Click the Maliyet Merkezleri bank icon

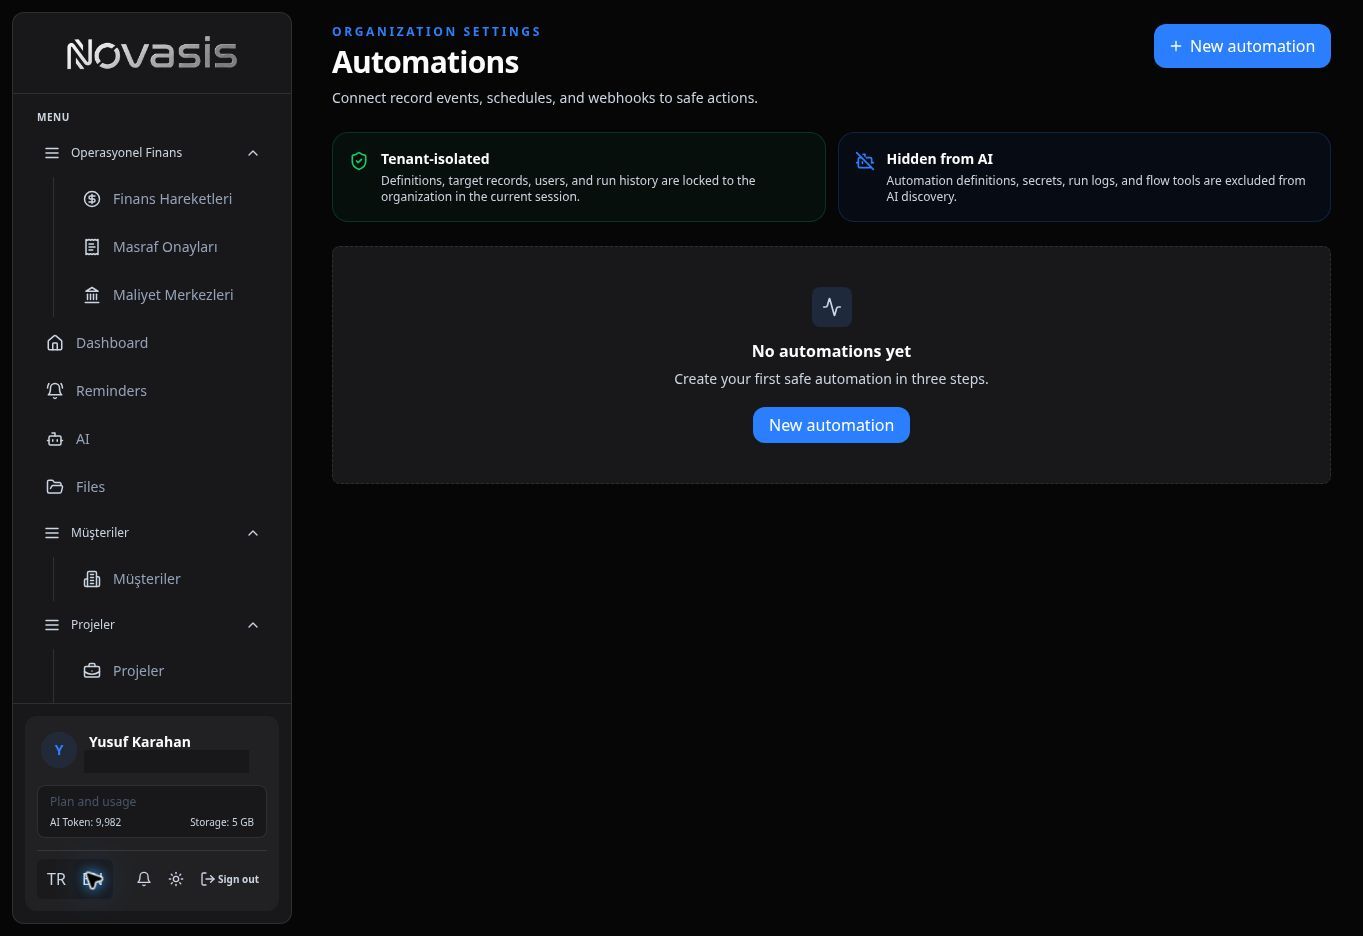[x=92, y=295]
